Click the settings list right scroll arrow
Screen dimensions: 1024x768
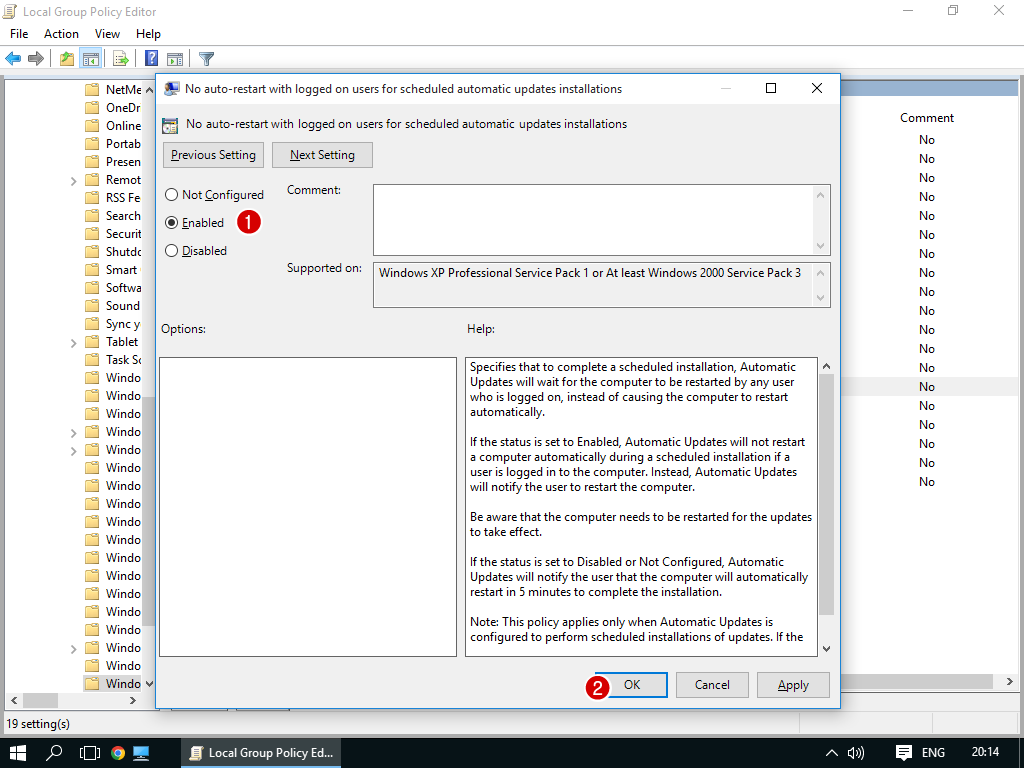click(1010, 682)
